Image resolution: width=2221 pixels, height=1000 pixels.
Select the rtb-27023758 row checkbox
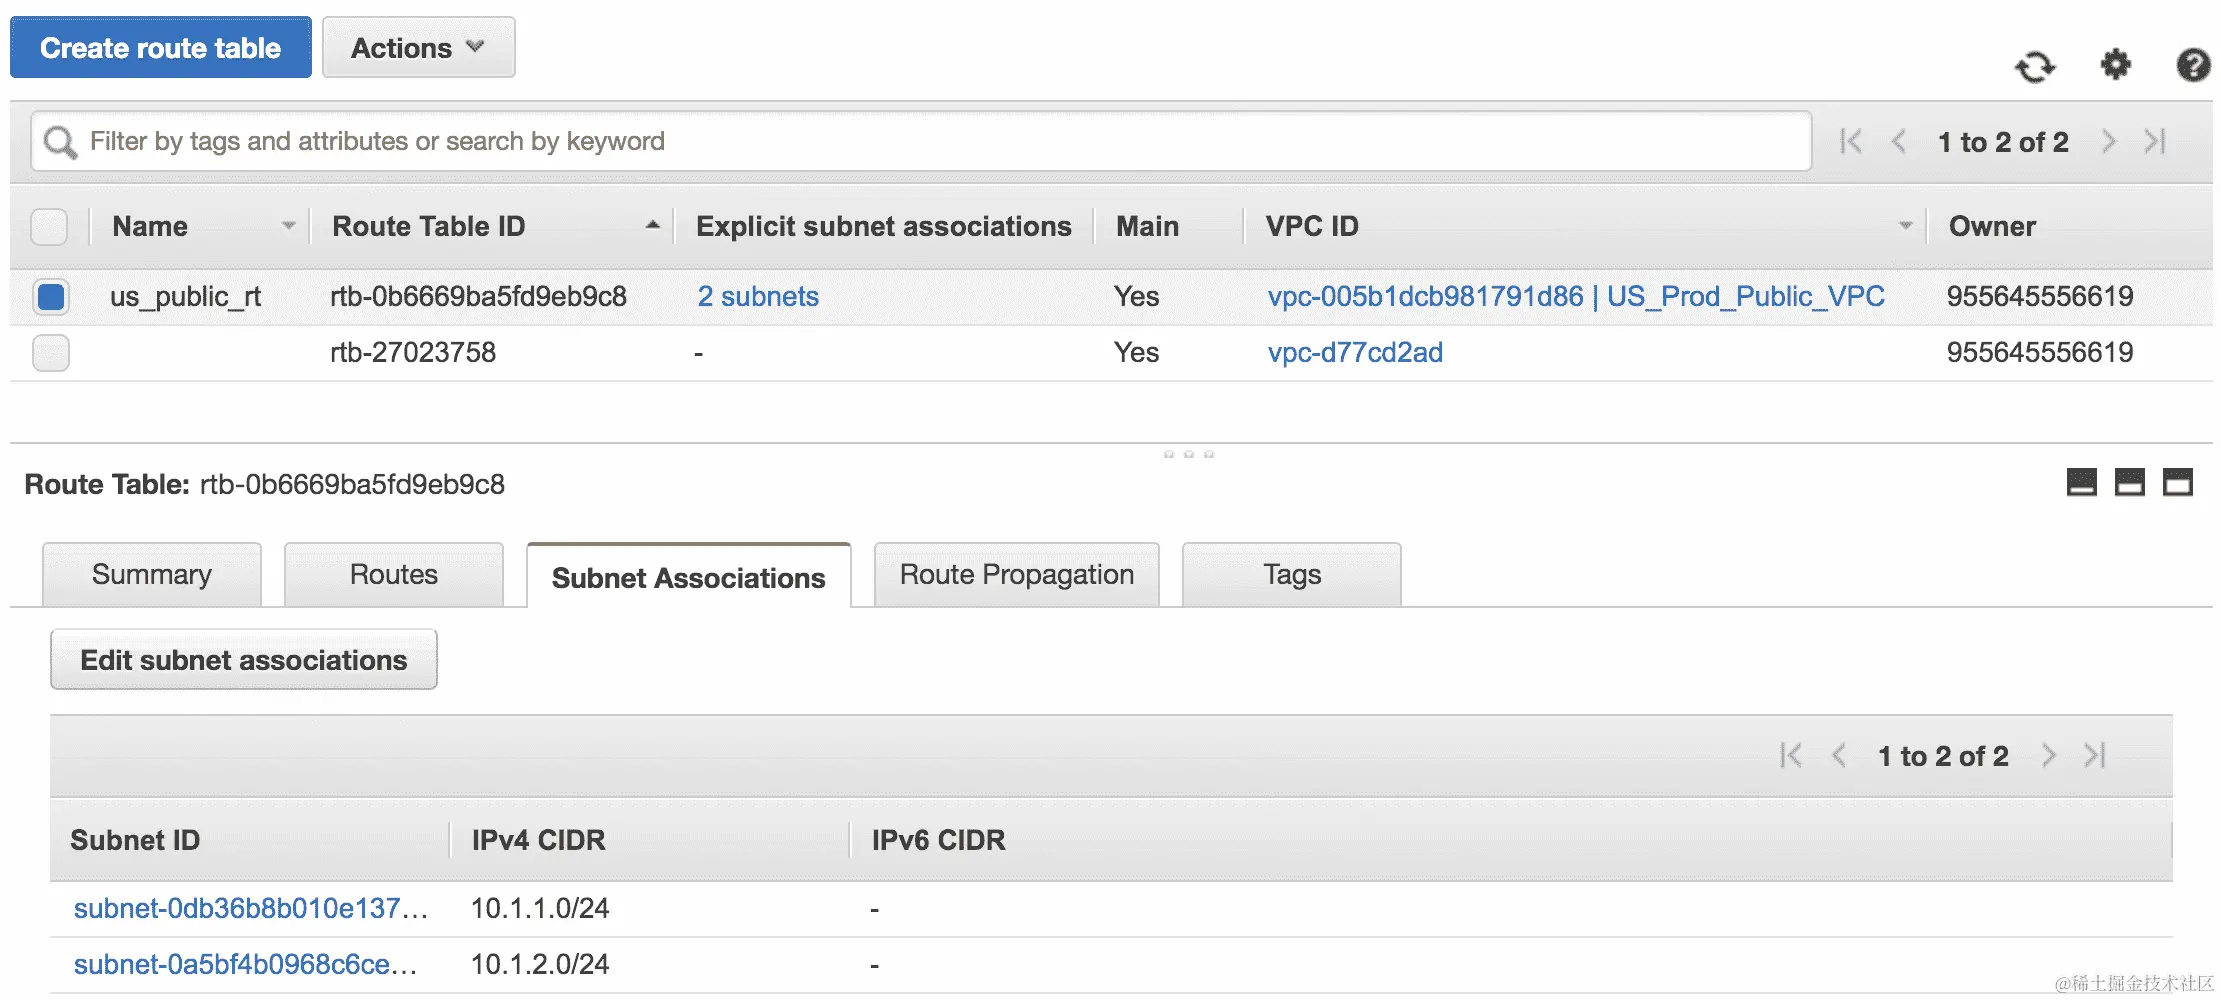pos(51,353)
